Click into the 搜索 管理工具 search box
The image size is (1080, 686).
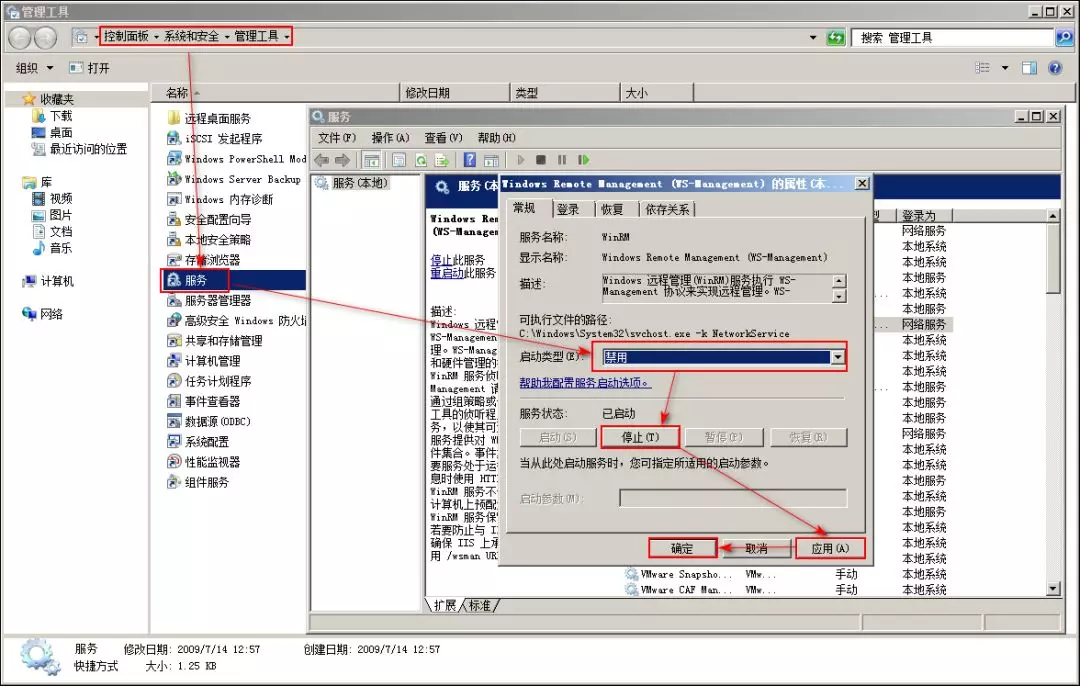pos(950,37)
